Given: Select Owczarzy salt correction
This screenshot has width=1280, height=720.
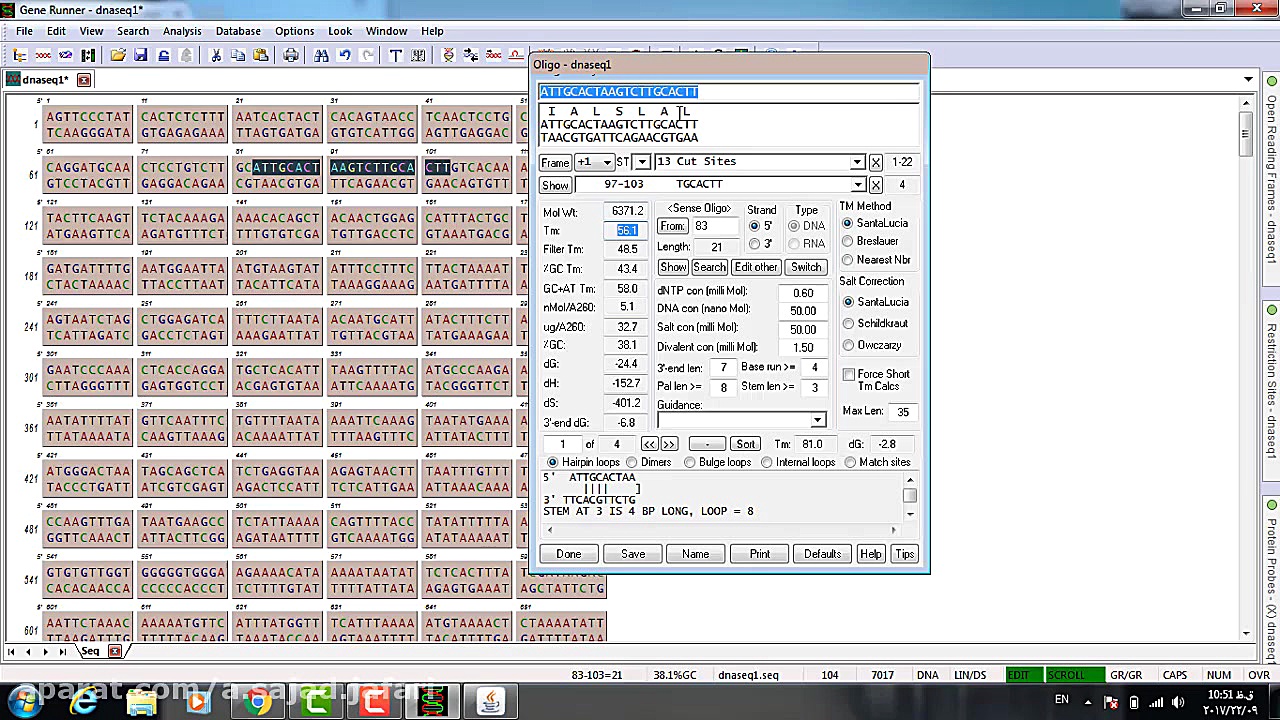Looking at the screenshot, I should (848, 345).
